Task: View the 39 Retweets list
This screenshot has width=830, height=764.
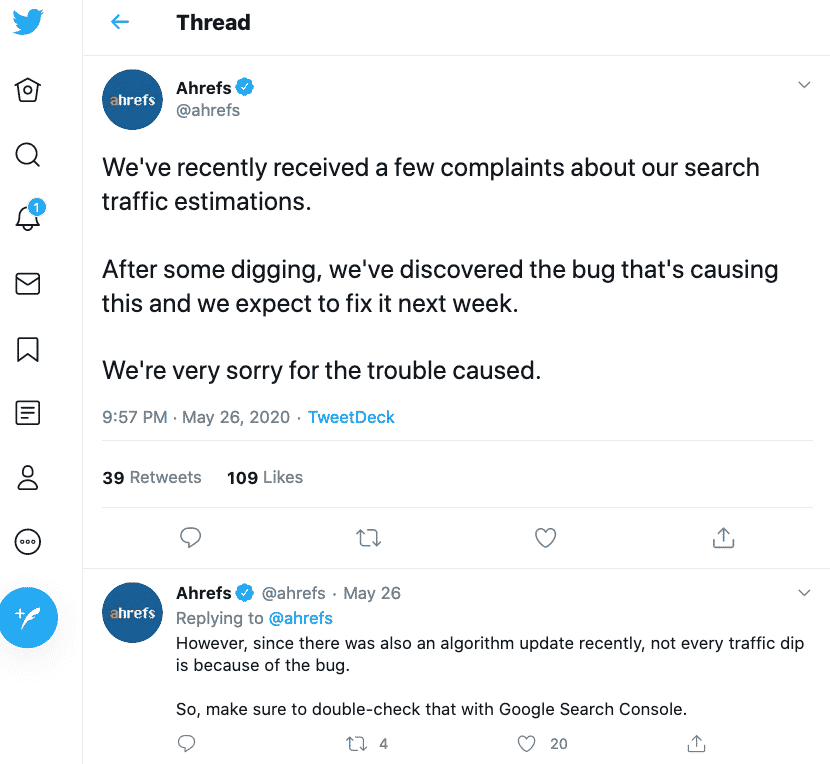Action: tap(152, 478)
